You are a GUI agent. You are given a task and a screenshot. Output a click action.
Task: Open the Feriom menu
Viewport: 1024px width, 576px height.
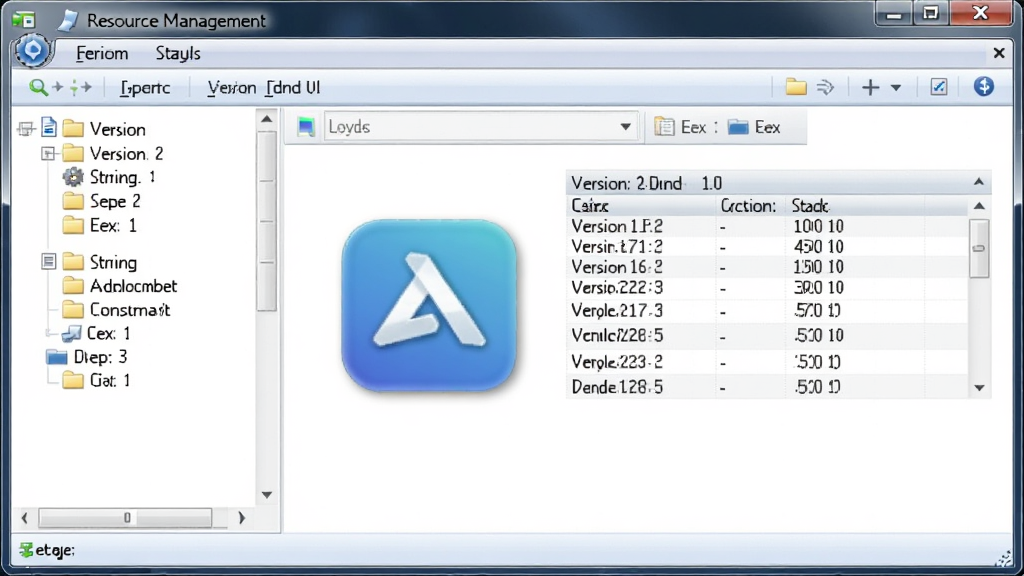click(102, 54)
